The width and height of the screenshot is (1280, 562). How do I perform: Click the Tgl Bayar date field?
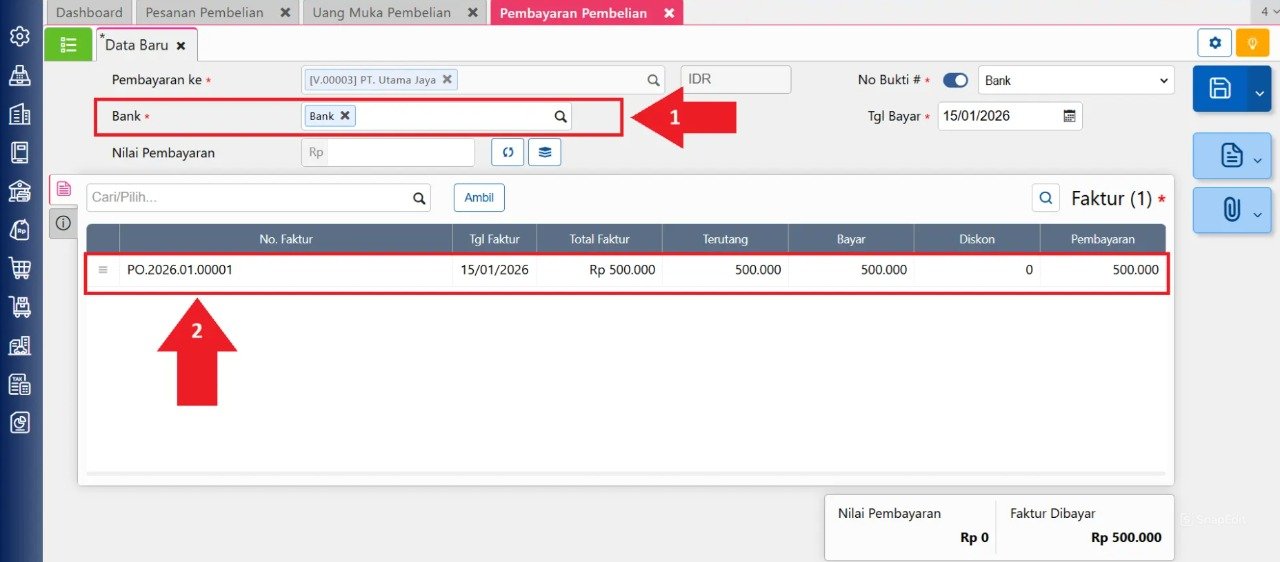[x=1010, y=116]
